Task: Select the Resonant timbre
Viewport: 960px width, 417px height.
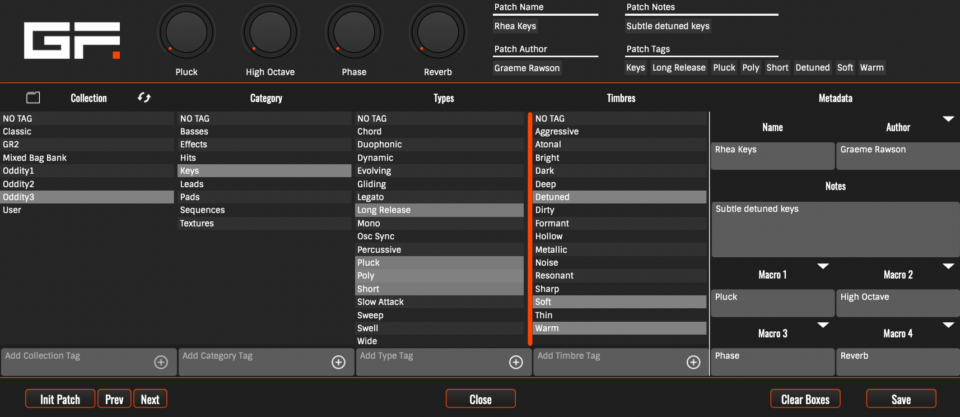Action: (x=620, y=276)
